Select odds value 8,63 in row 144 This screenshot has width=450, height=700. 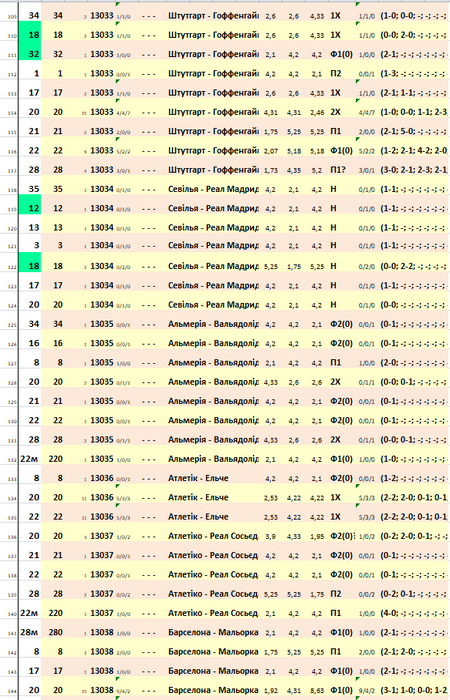pyautogui.click(x=317, y=691)
